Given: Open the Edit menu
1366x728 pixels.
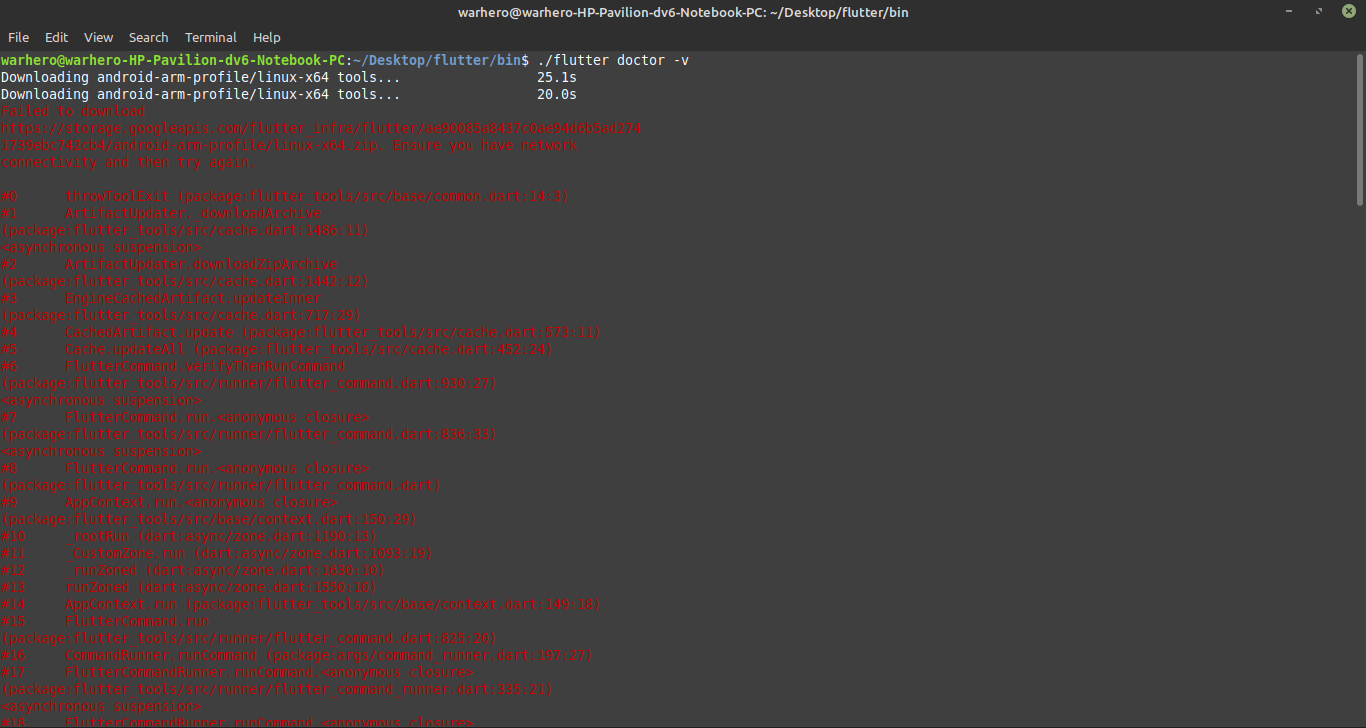Looking at the screenshot, I should pos(56,37).
